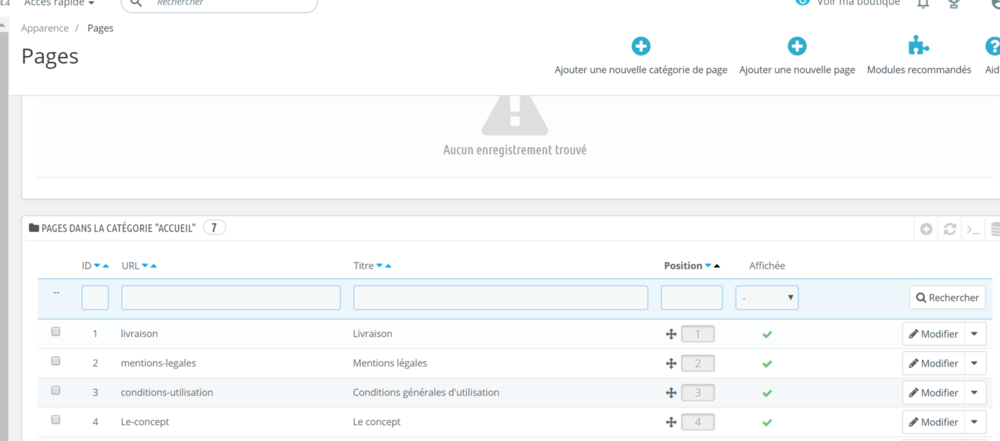Select the checkbox for livraison row
Viewport: 1000px width, 441px height.
coord(56,332)
